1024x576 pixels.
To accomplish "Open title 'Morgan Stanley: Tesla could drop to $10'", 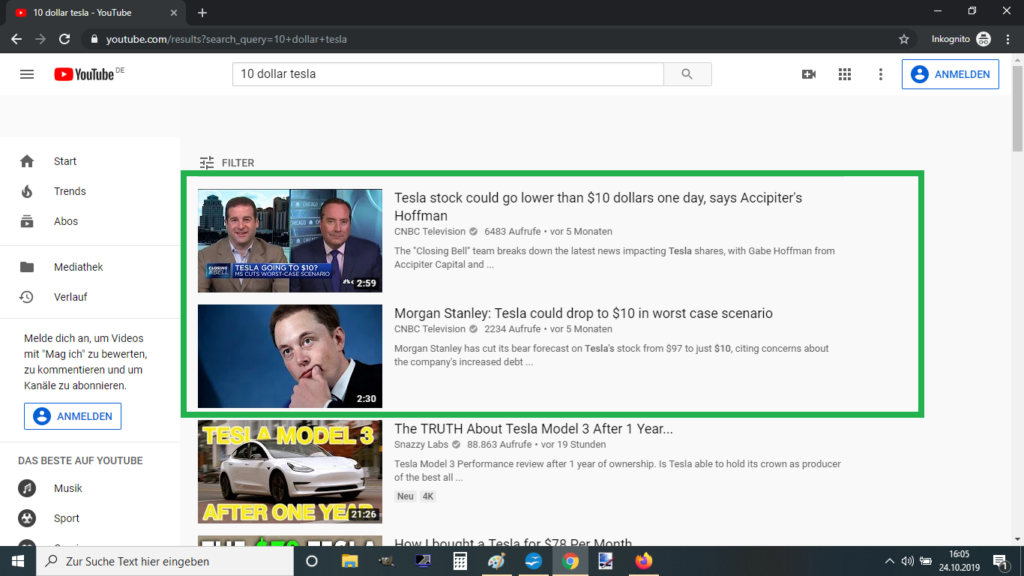I will click(583, 313).
